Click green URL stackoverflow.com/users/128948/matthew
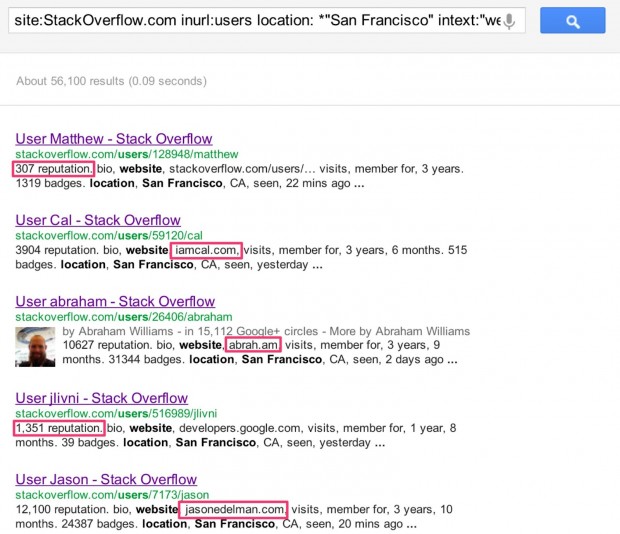The height and width of the screenshot is (534, 620). click(x=127, y=154)
